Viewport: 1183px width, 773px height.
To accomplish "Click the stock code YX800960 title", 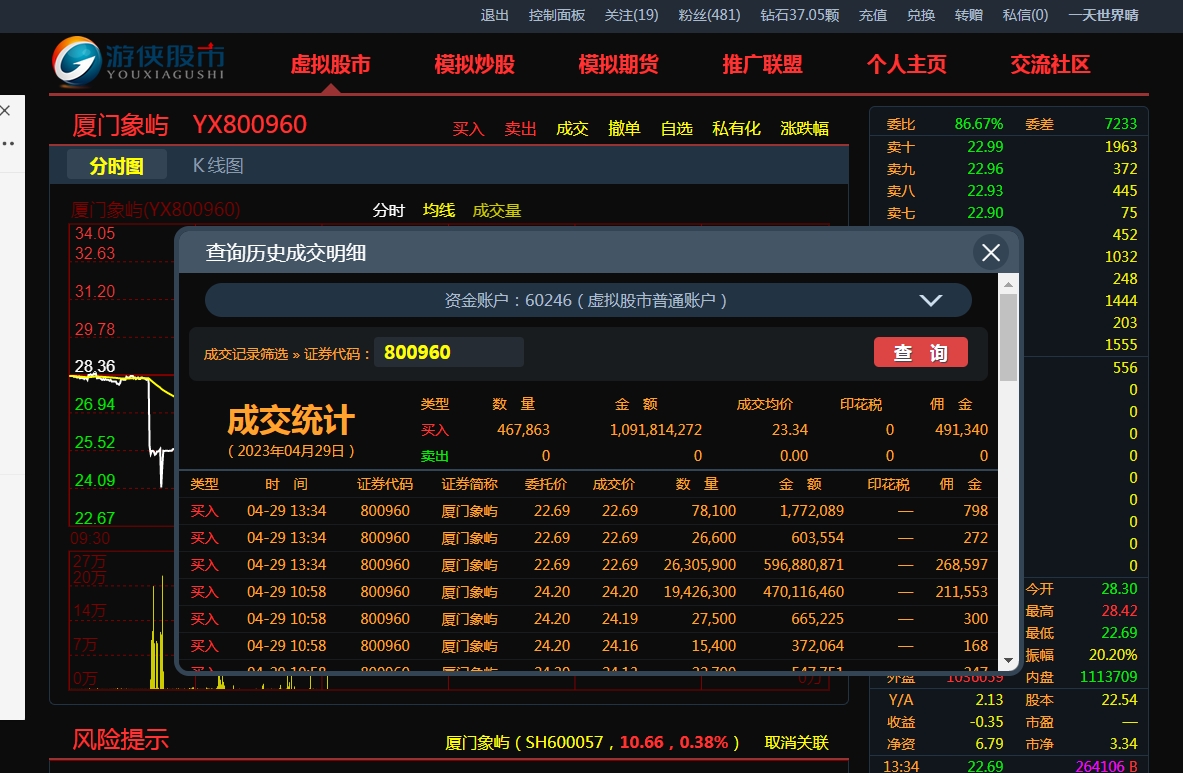I will [250, 124].
